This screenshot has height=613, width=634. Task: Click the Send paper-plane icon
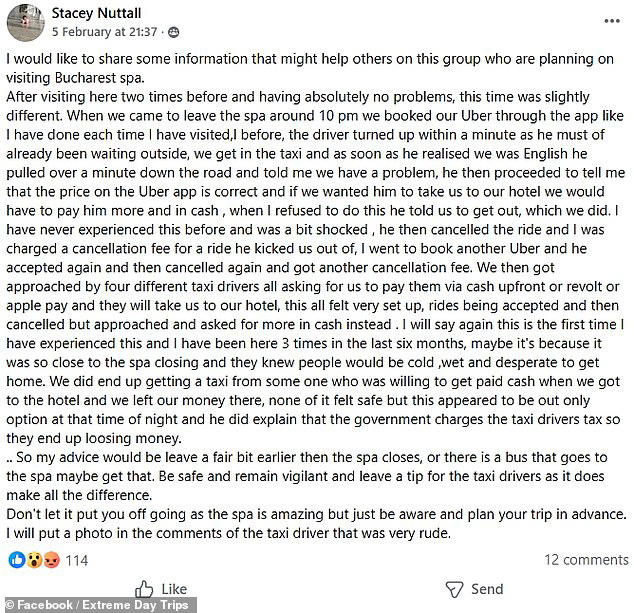point(454,590)
